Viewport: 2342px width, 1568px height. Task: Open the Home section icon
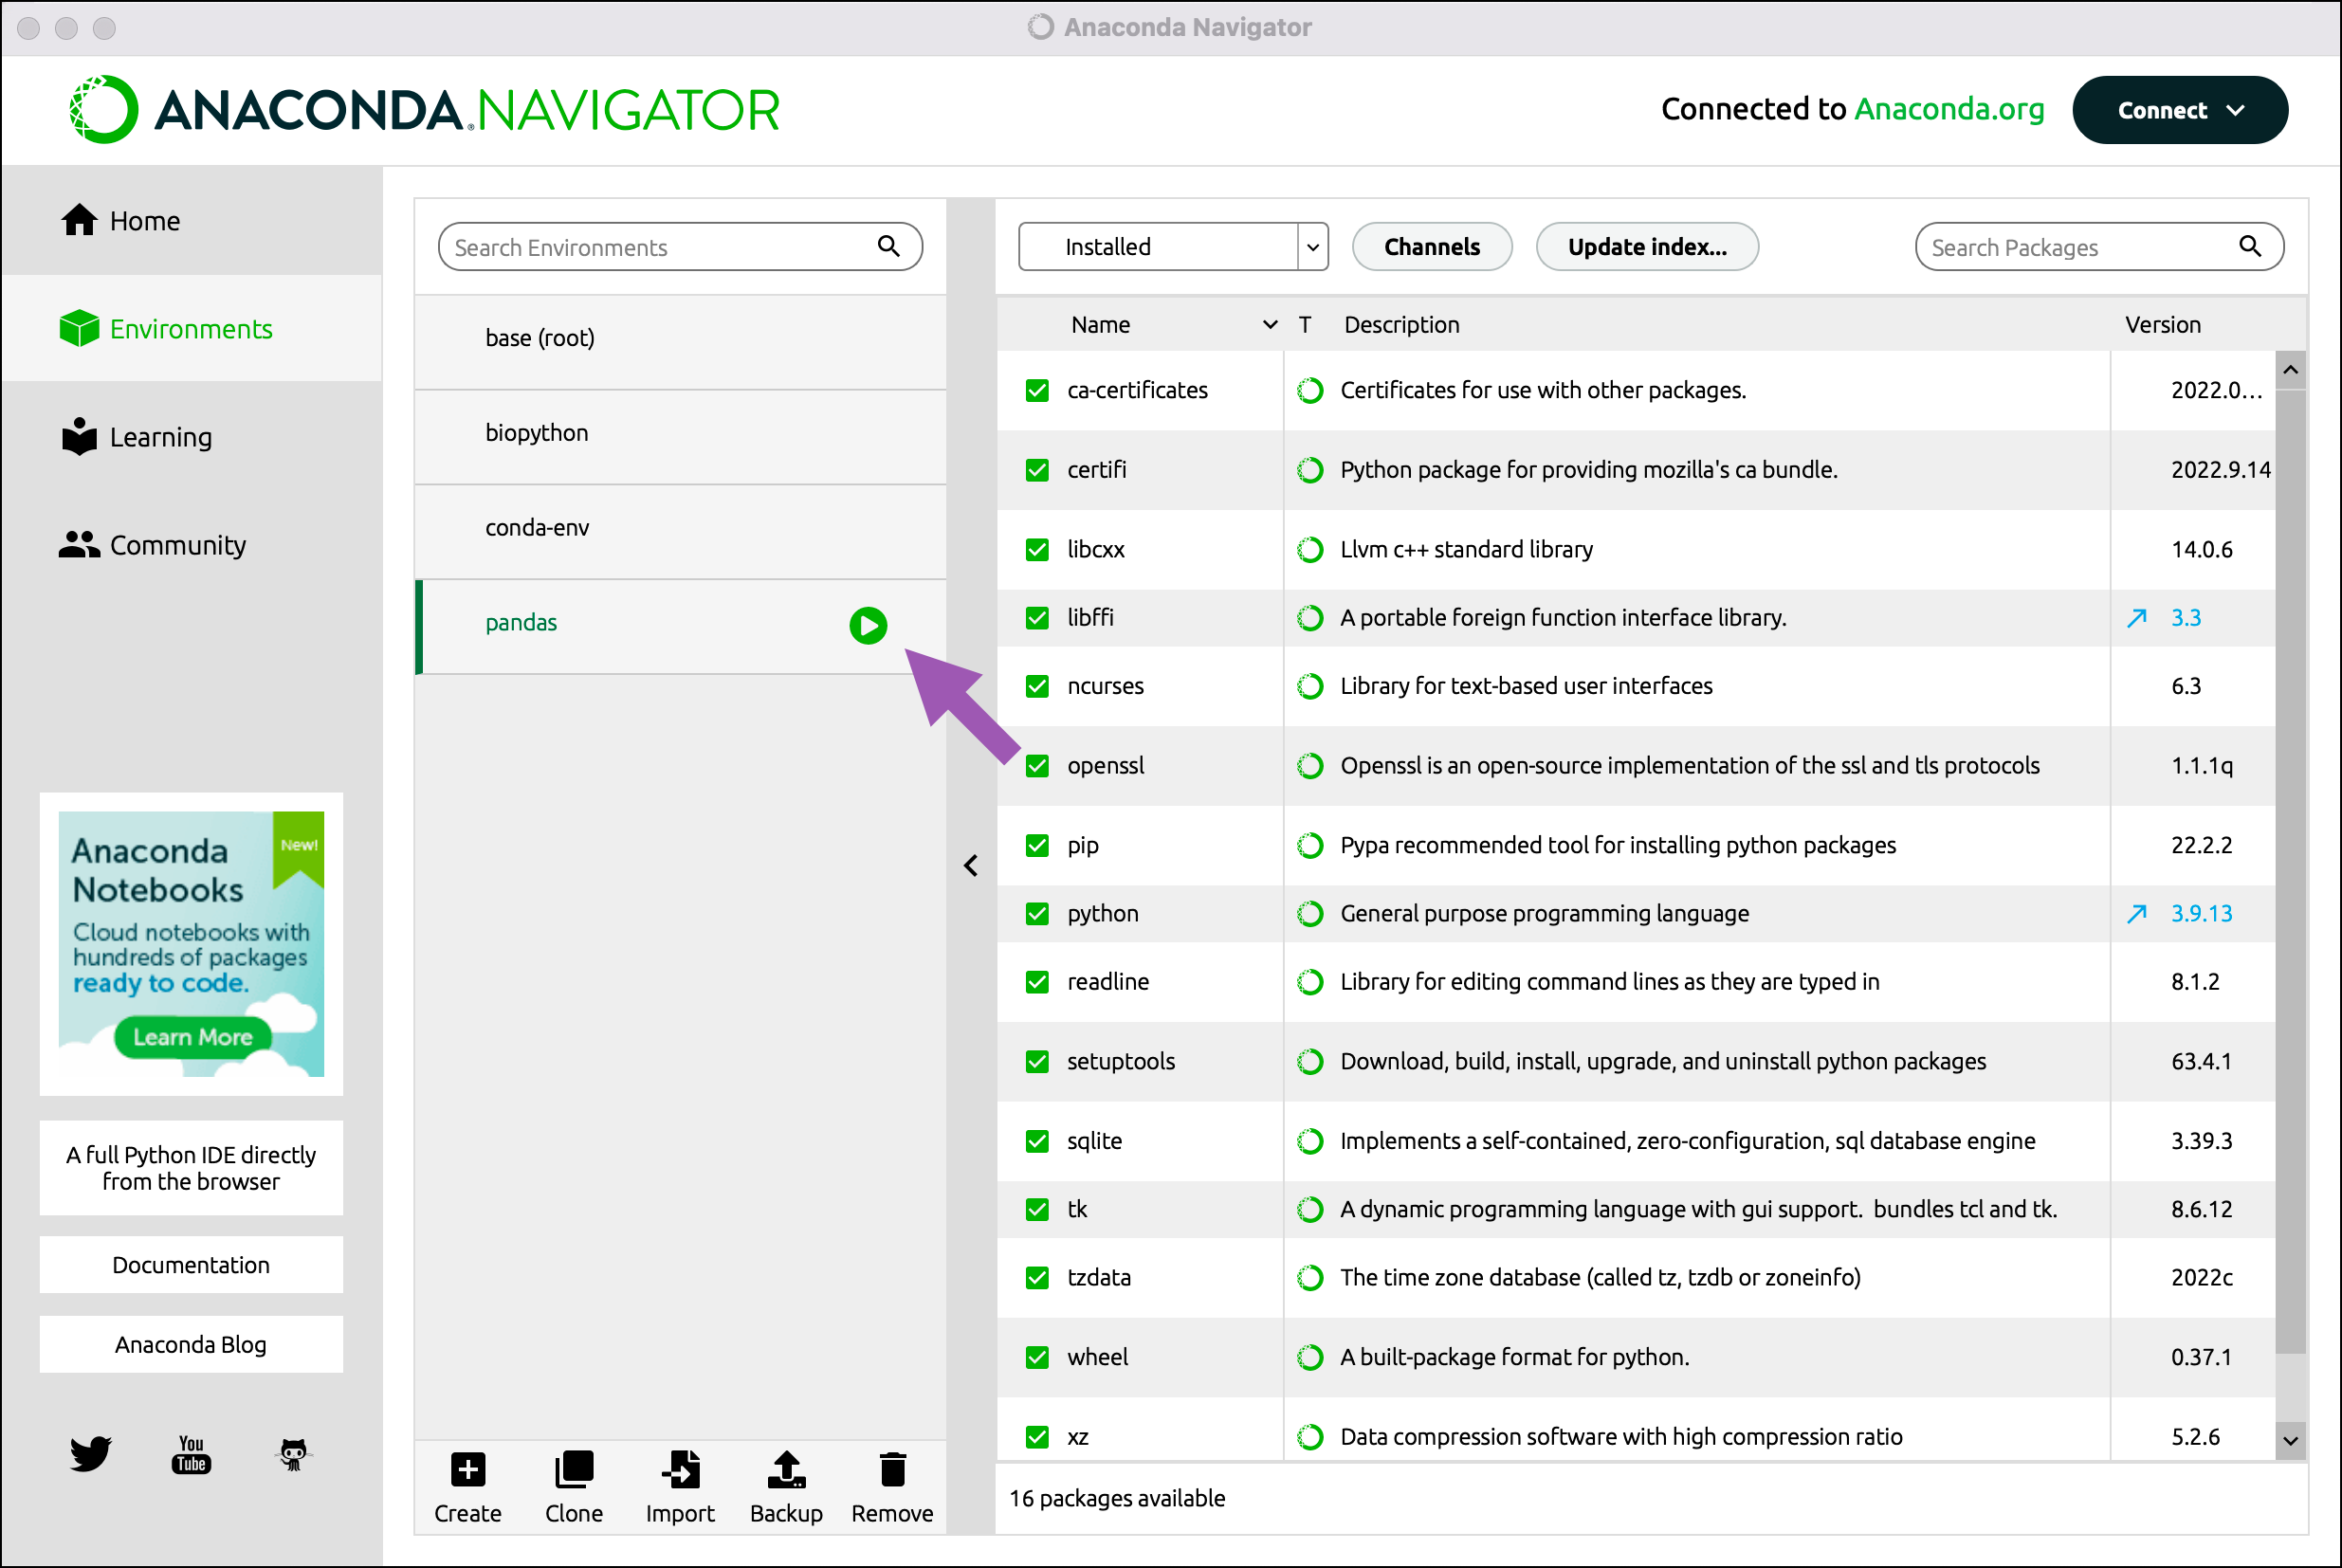[80, 220]
